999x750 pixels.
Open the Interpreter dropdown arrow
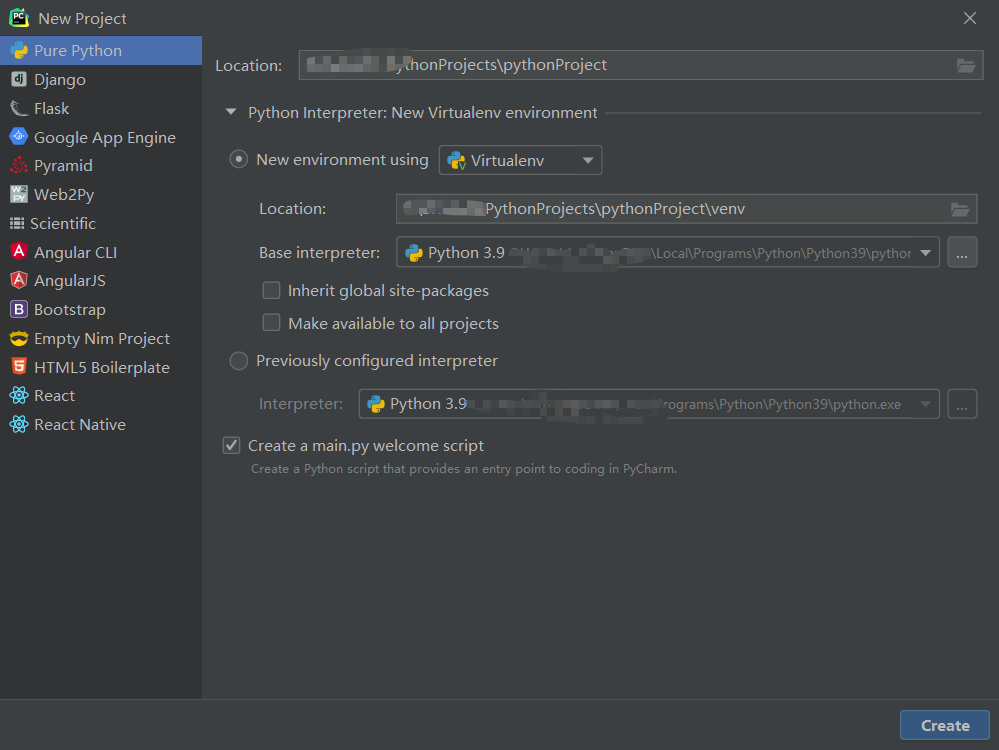(x=926, y=404)
